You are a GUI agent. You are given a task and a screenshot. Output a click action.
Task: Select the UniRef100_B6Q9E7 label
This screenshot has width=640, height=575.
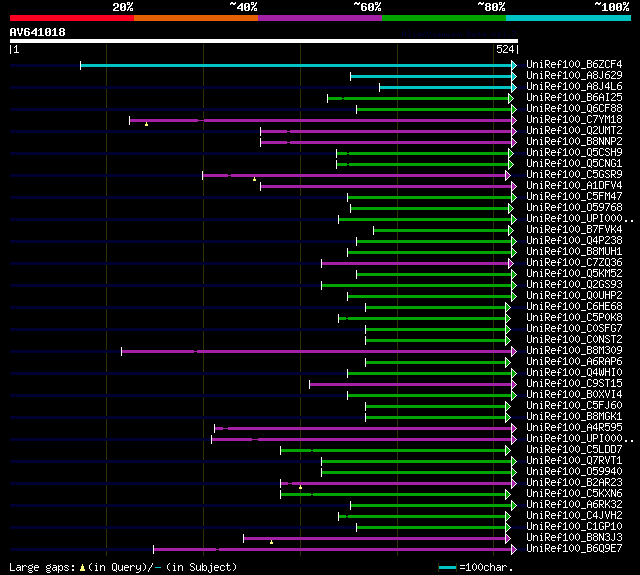[574, 549]
